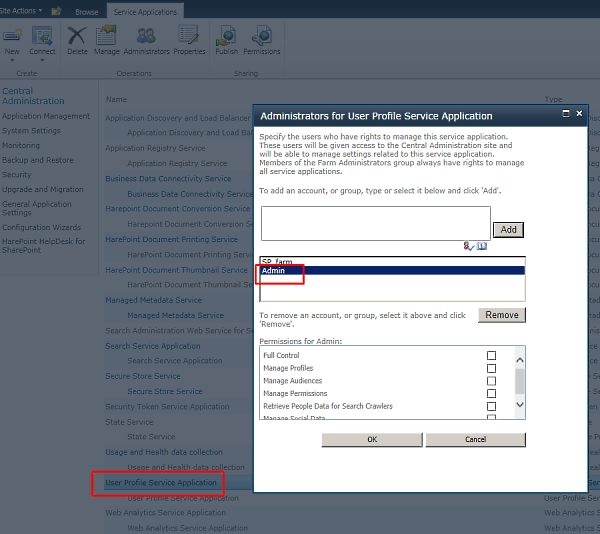The height and width of the screenshot is (534, 600).
Task: Click the Manage ribbon icon
Action: pos(106,35)
